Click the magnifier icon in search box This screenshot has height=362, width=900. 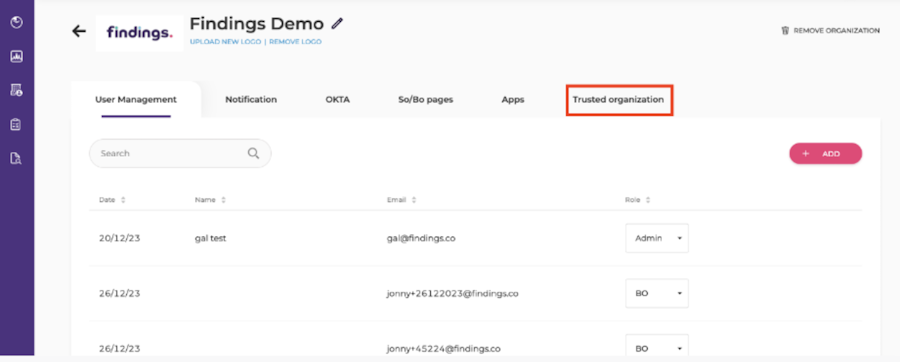pos(253,153)
